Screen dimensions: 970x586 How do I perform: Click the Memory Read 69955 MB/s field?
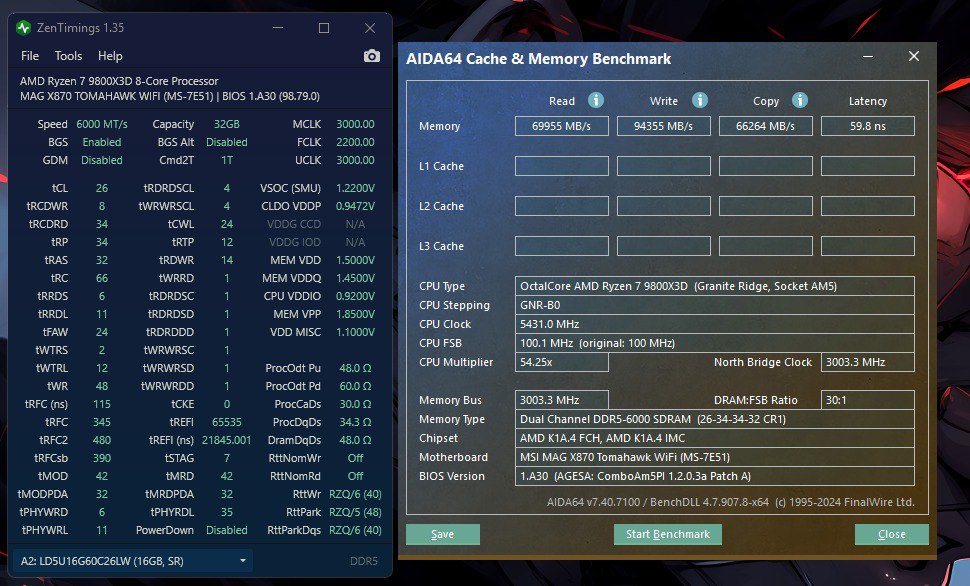(562, 126)
